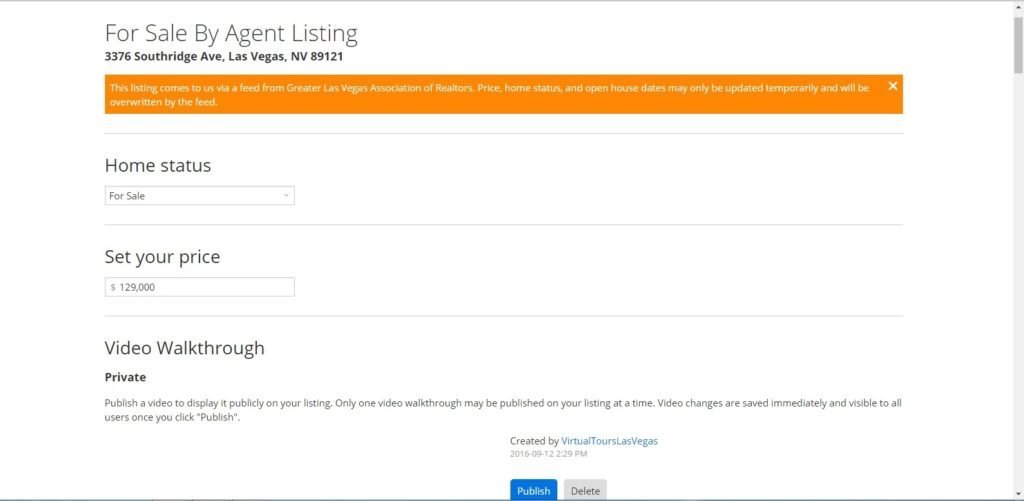1024x501 pixels.
Task: Click the video publishing instructions paragraph
Action: tap(503, 410)
